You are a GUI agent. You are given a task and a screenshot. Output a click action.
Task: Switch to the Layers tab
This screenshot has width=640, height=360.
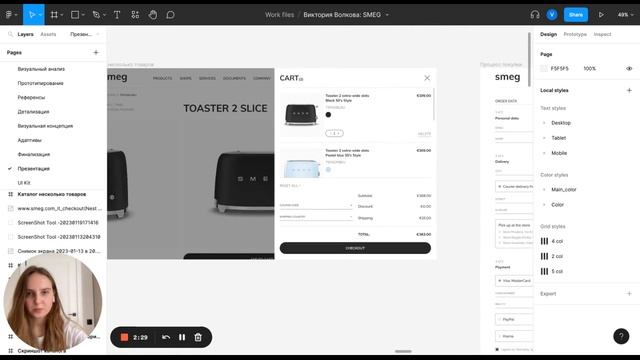tap(25, 34)
